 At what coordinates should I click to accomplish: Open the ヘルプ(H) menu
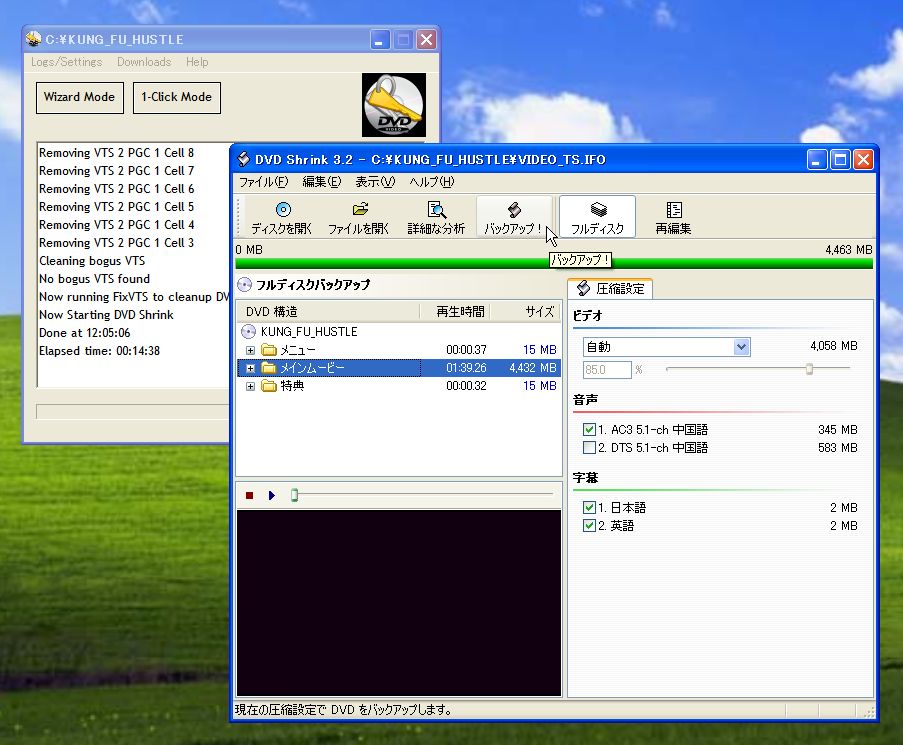pyautogui.click(x=431, y=182)
